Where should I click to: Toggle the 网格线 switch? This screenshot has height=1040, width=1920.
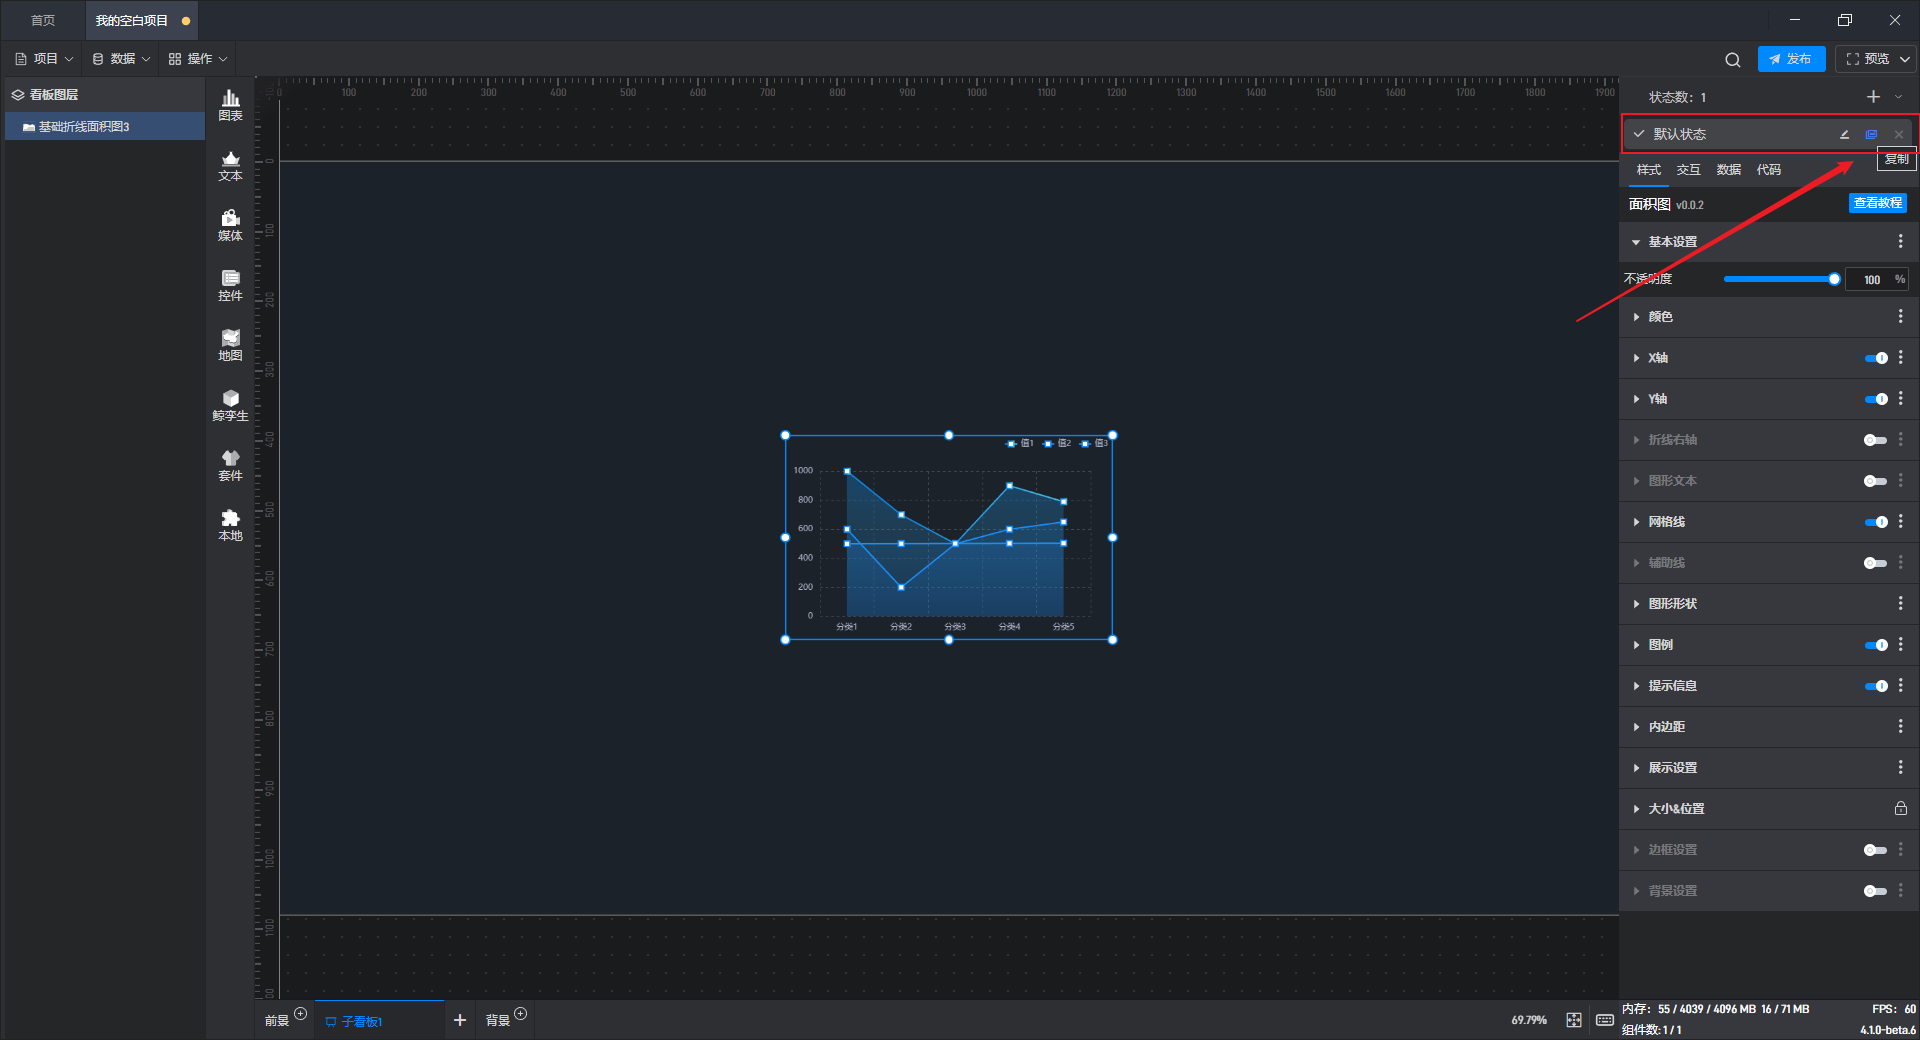(1876, 522)
